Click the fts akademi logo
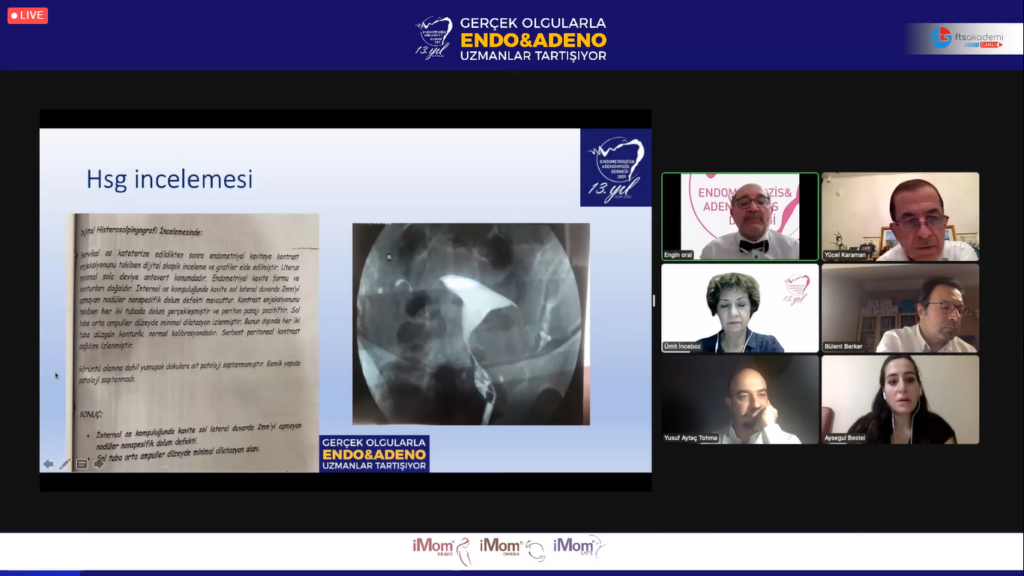This screenshot has height=576, width=1024. click(964, 38)
